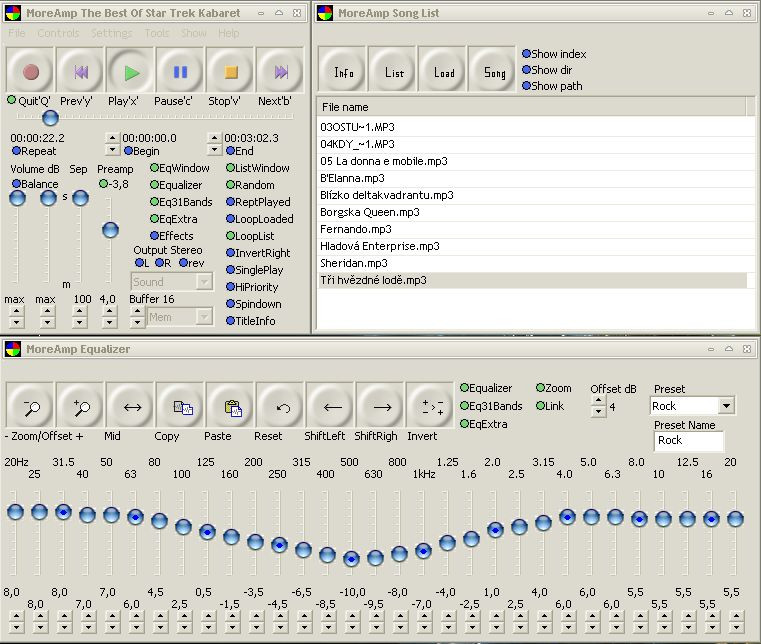Click the Preset Name field containing Rock
This screenshot has height=644, width=761.
689,441
